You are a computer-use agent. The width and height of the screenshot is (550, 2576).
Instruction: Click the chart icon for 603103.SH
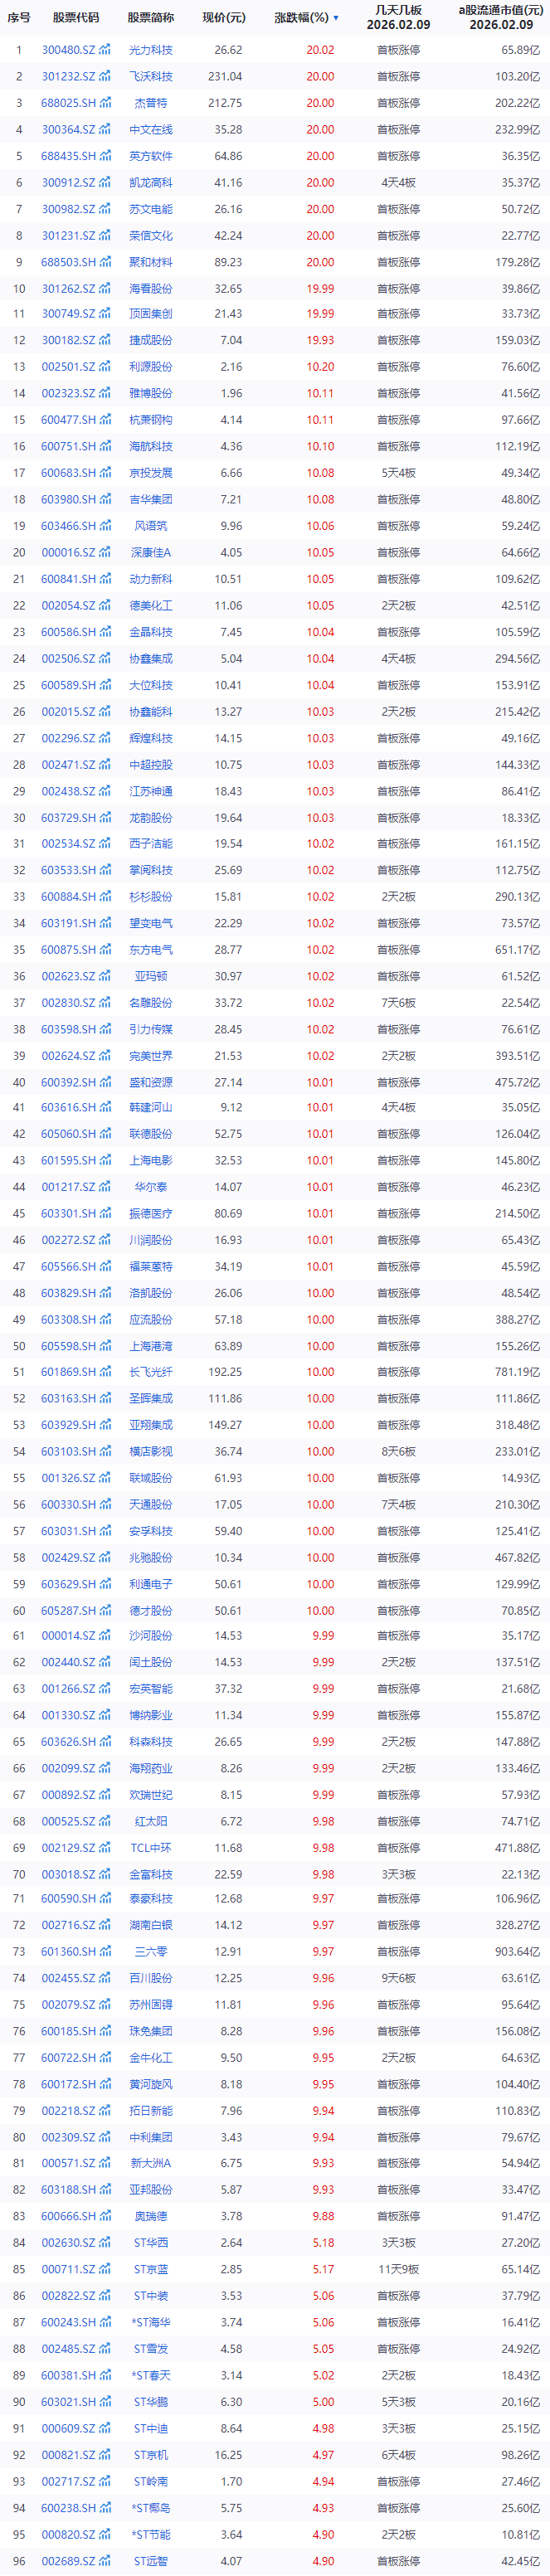pos(104,1451)
